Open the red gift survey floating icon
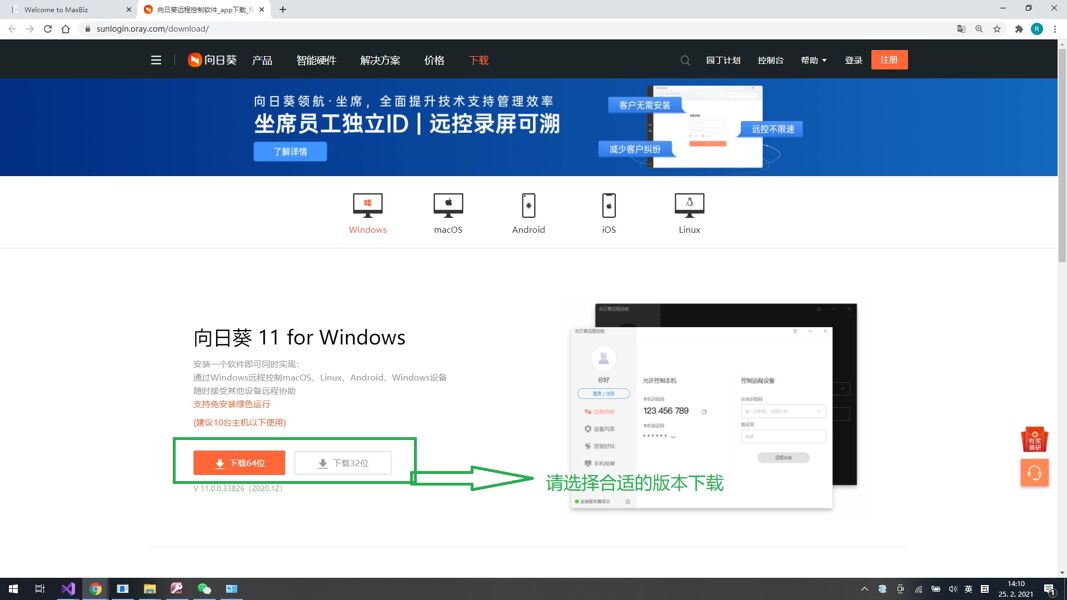 1034,439
